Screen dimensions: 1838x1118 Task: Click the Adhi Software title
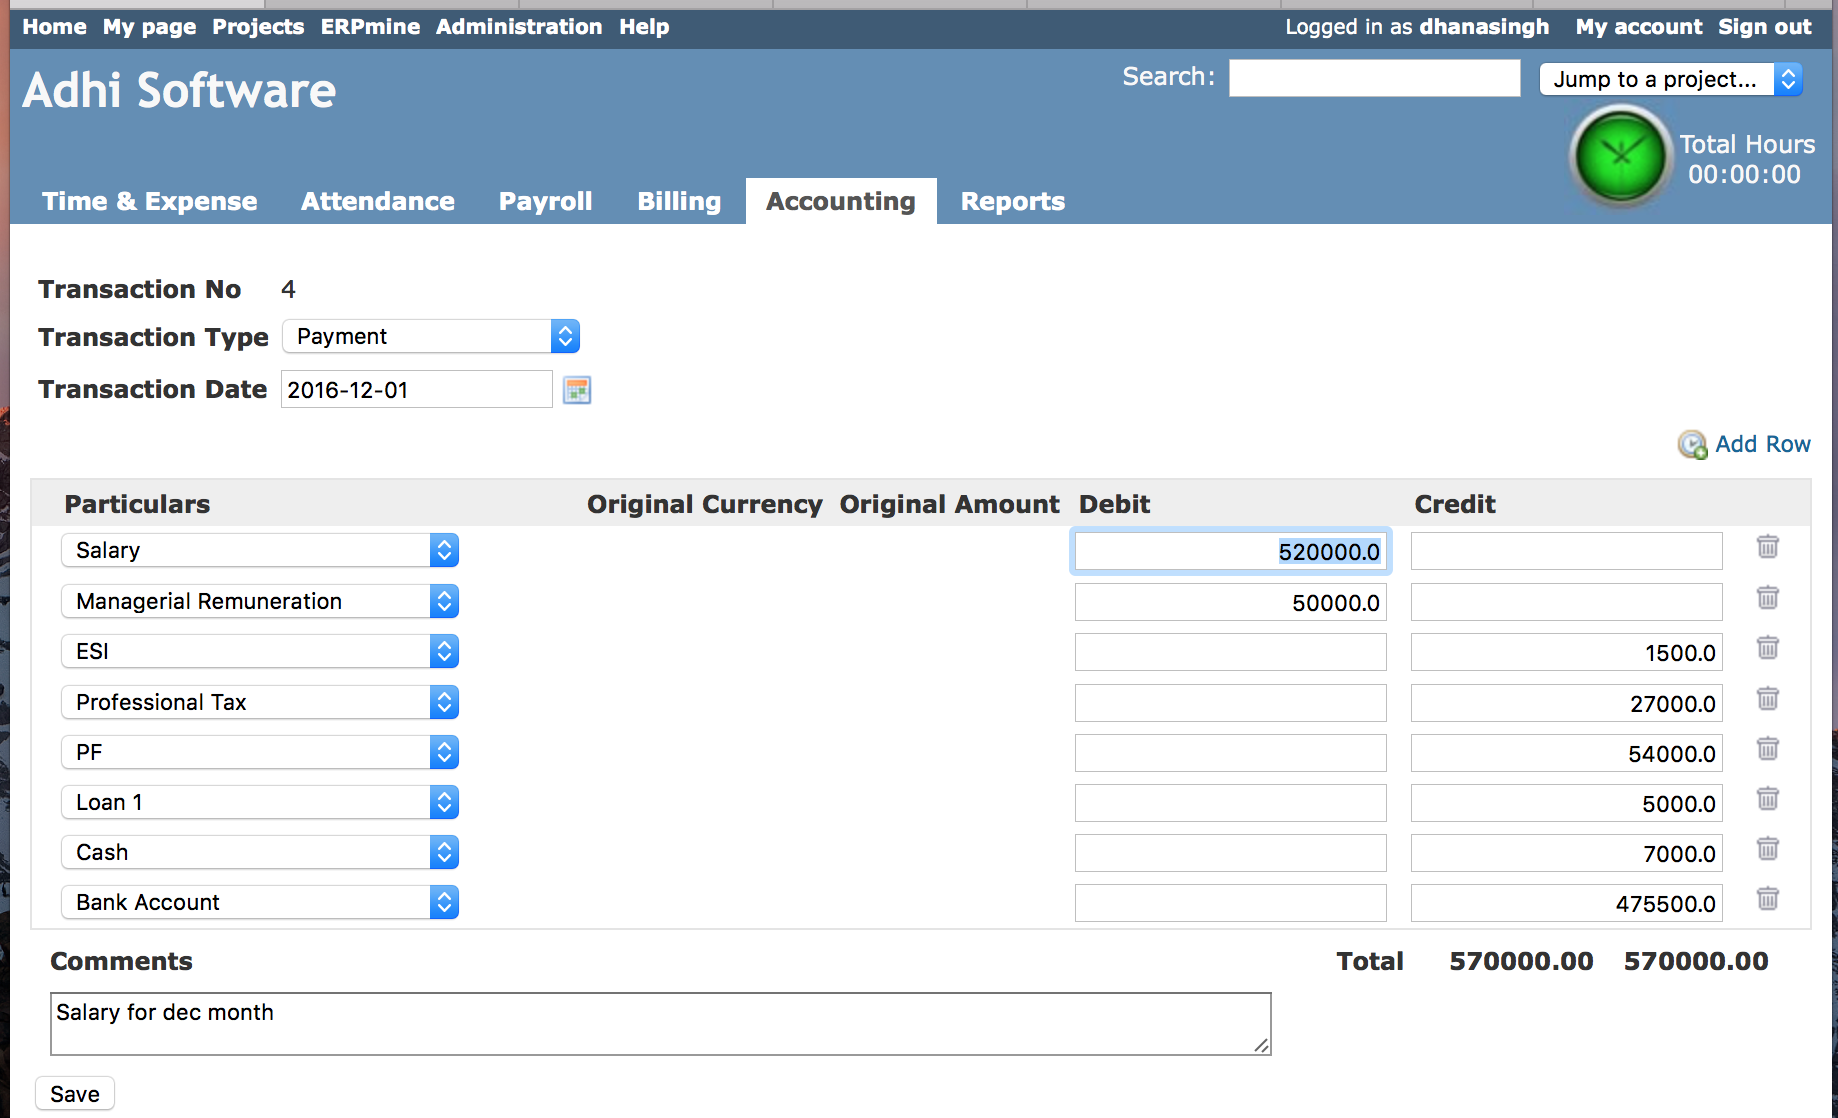(180, 90)
